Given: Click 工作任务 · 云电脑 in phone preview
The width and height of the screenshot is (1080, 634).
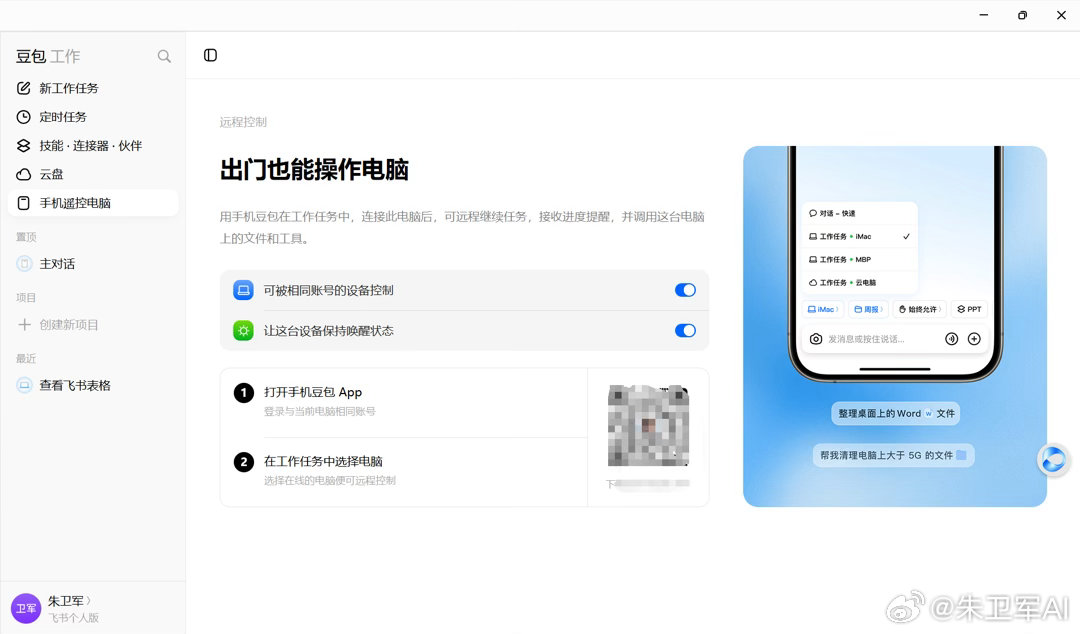Looking at the screenshot, I should [859, 283].
